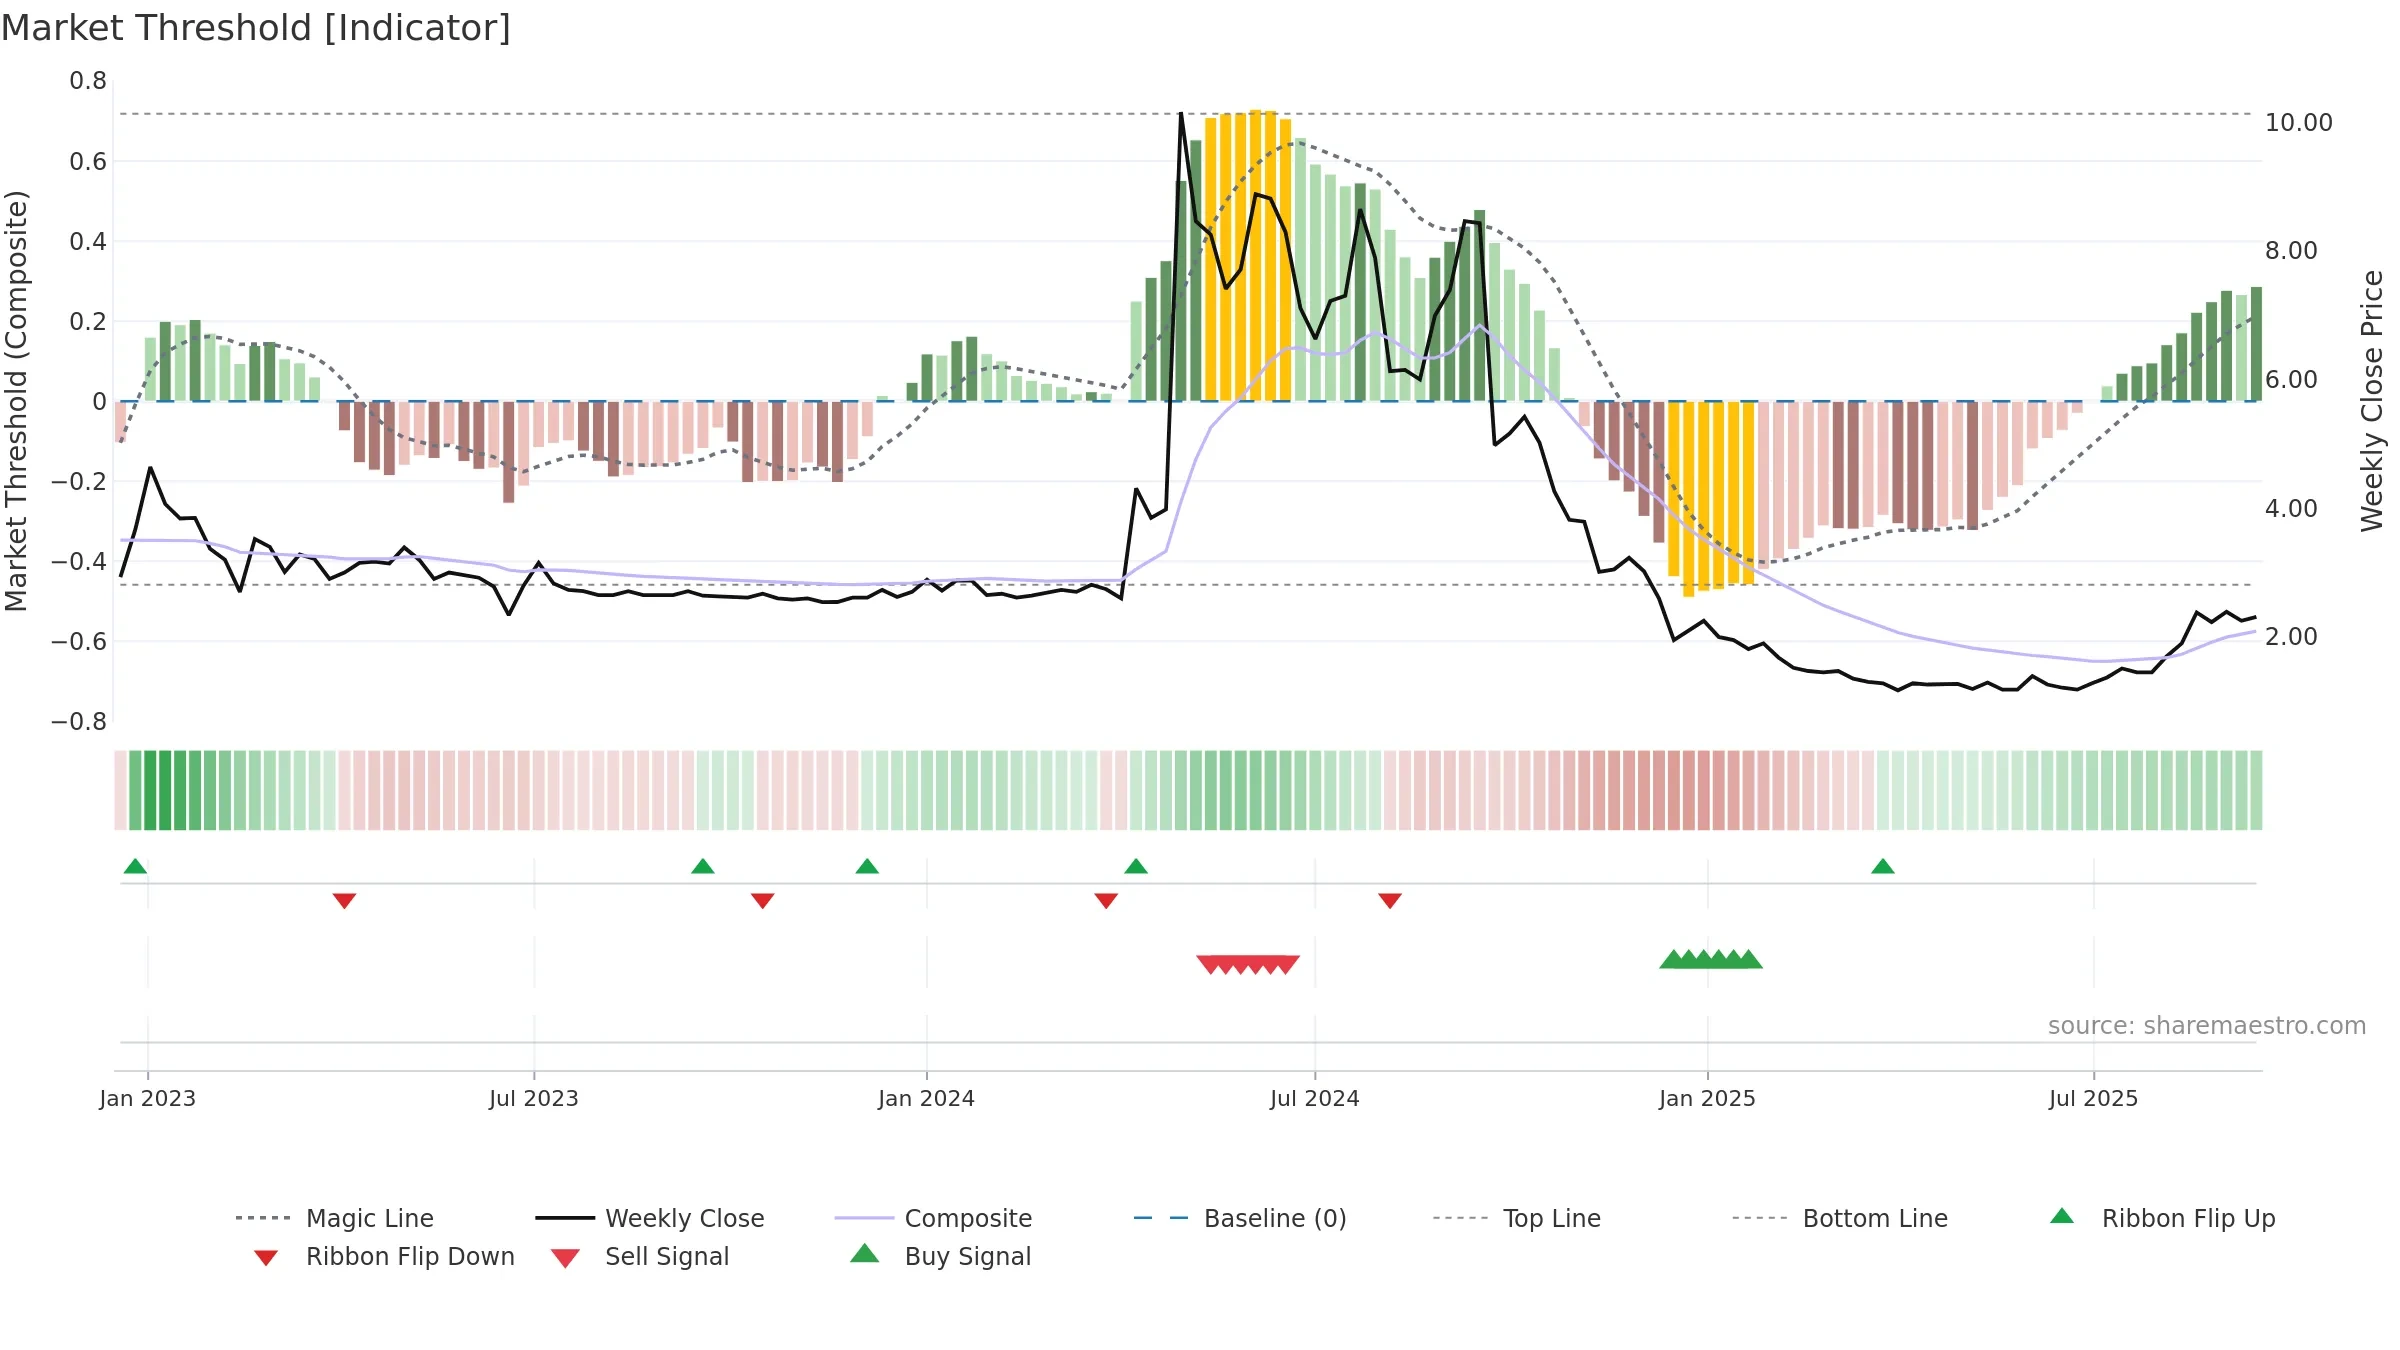Toggle the Ribbon Flip Down legend entry
2400x1350 pixels.
383,1256
